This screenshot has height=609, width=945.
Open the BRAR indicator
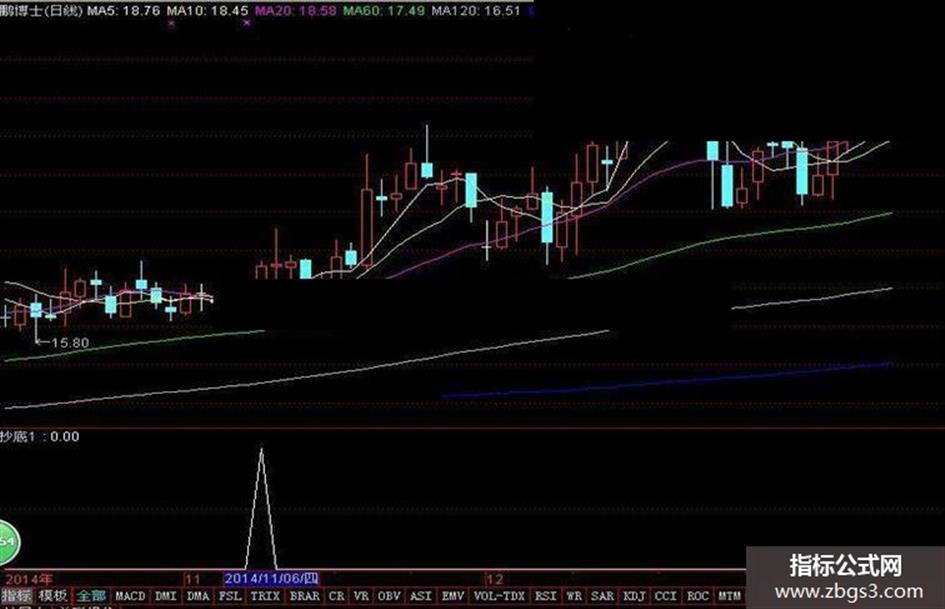coord(304,596)
